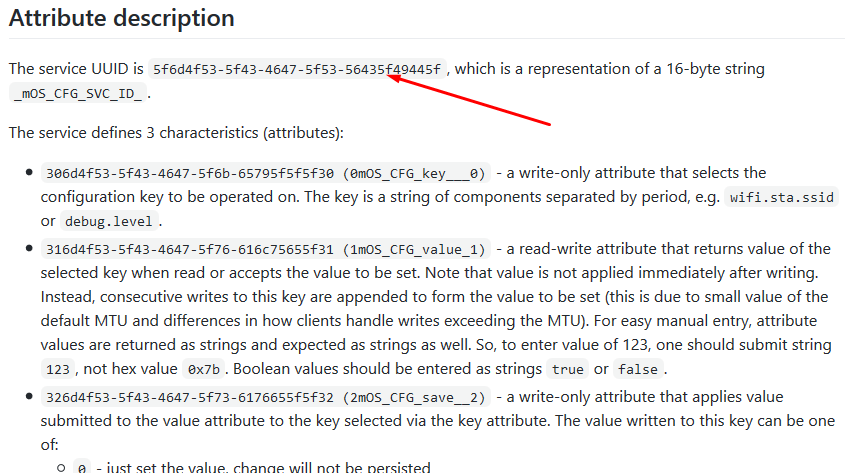Click the red arrow annotation

point(468,98)
